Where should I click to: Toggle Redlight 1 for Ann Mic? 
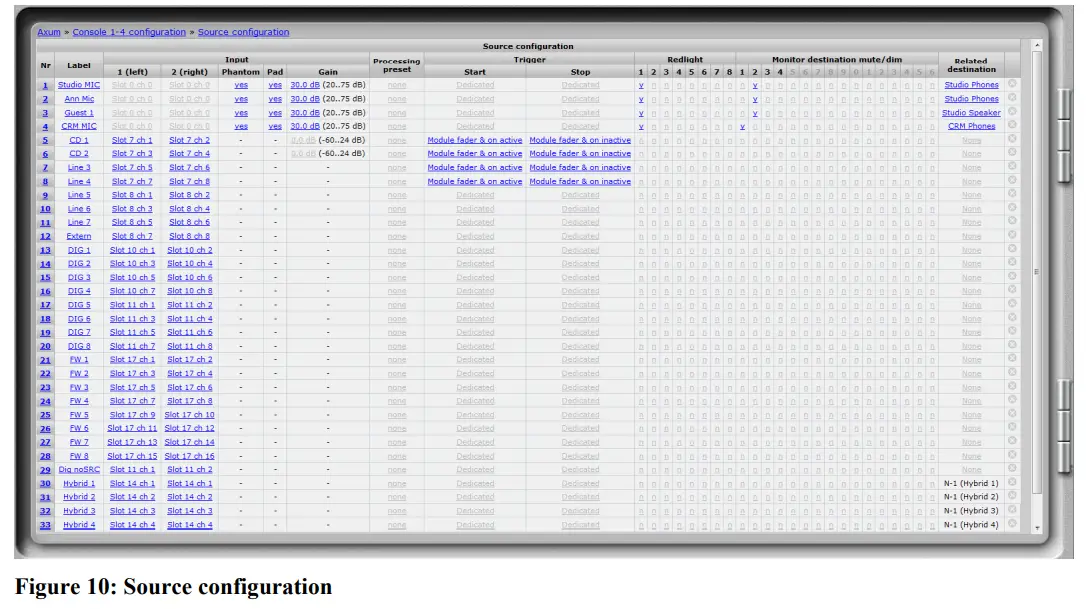641,99
